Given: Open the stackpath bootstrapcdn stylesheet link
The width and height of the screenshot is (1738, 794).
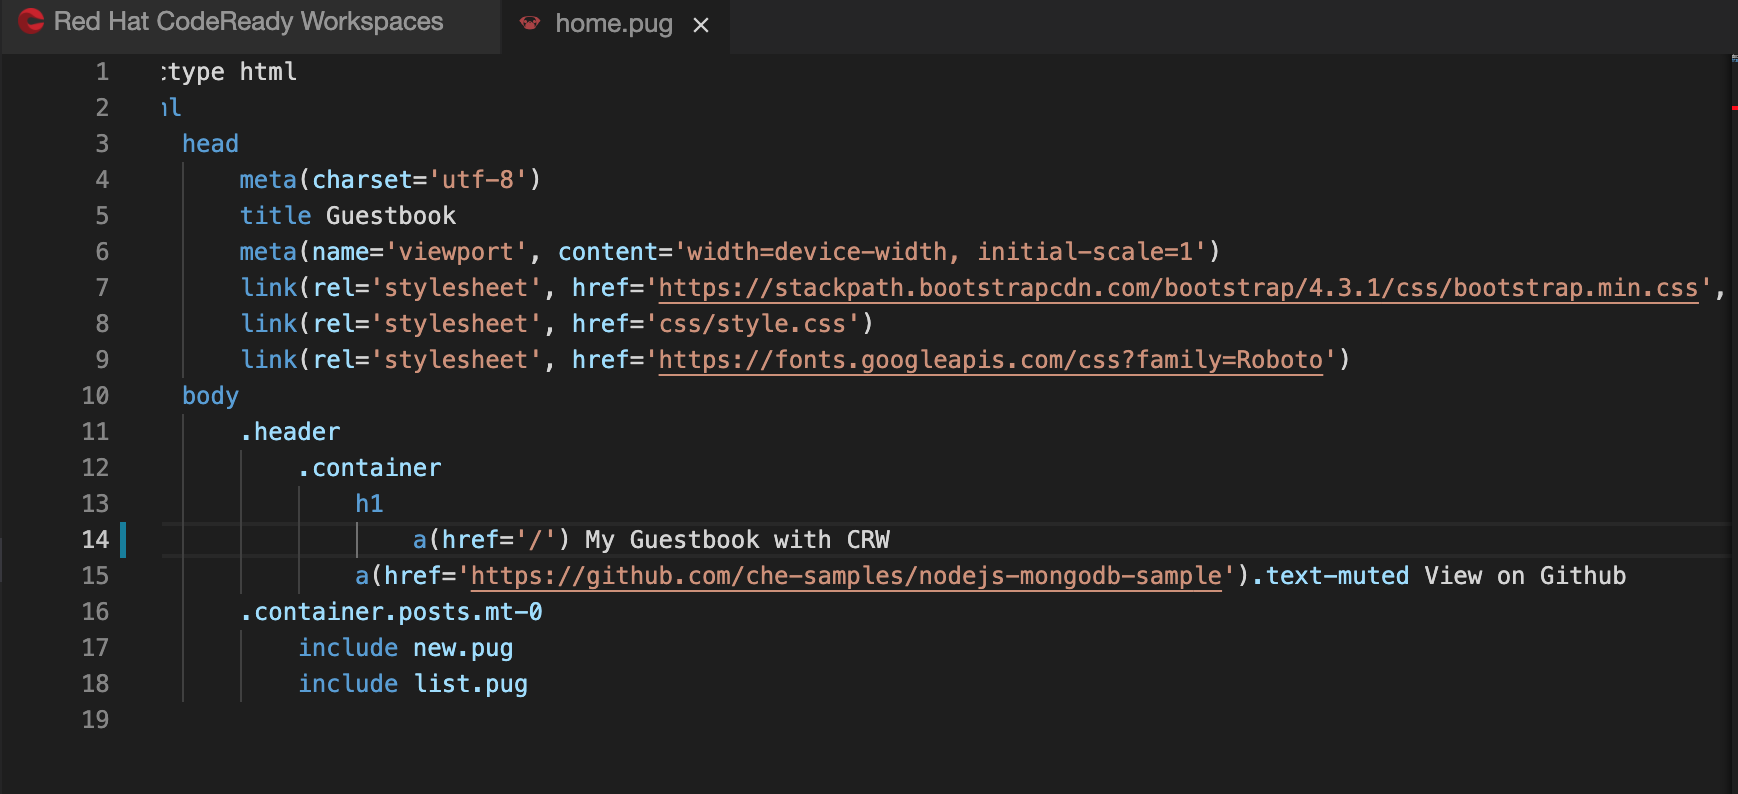Looking at the screenshot, I should [x=1178, y=288].
